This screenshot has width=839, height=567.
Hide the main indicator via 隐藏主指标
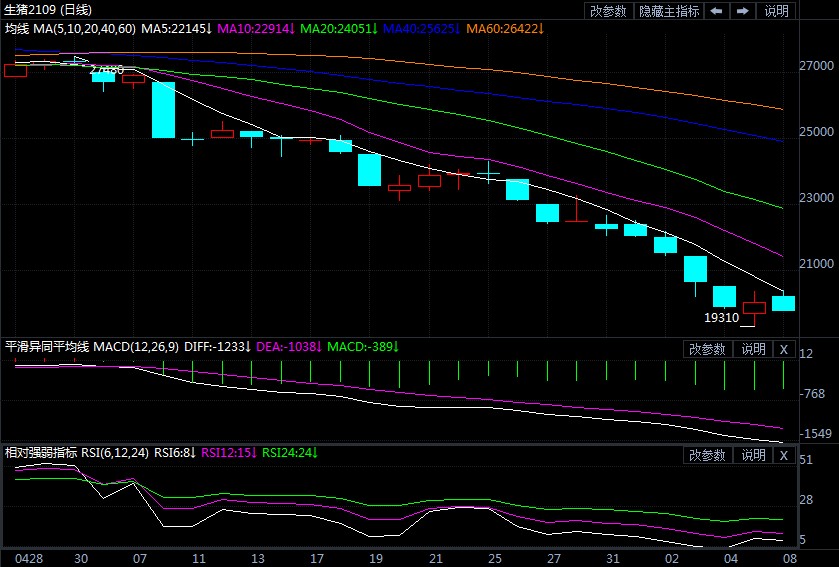point(669,11)
